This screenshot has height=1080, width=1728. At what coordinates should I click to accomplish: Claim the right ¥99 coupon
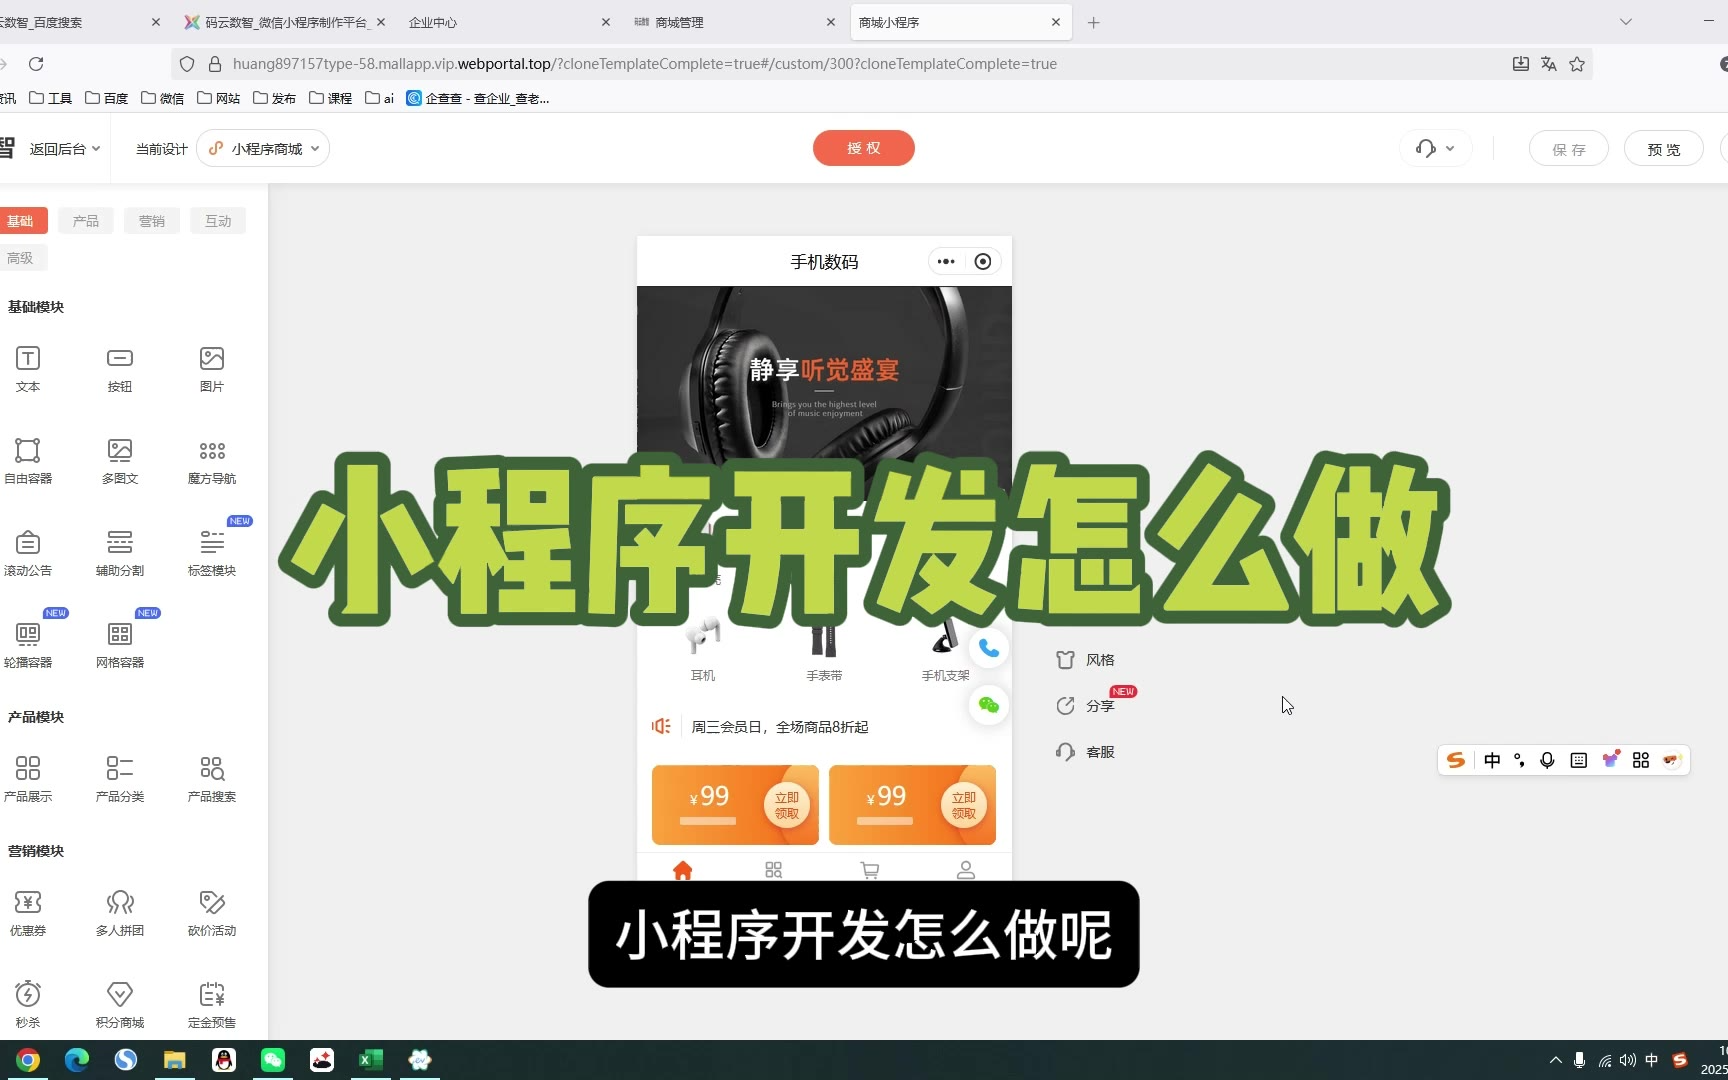point(964,805)
